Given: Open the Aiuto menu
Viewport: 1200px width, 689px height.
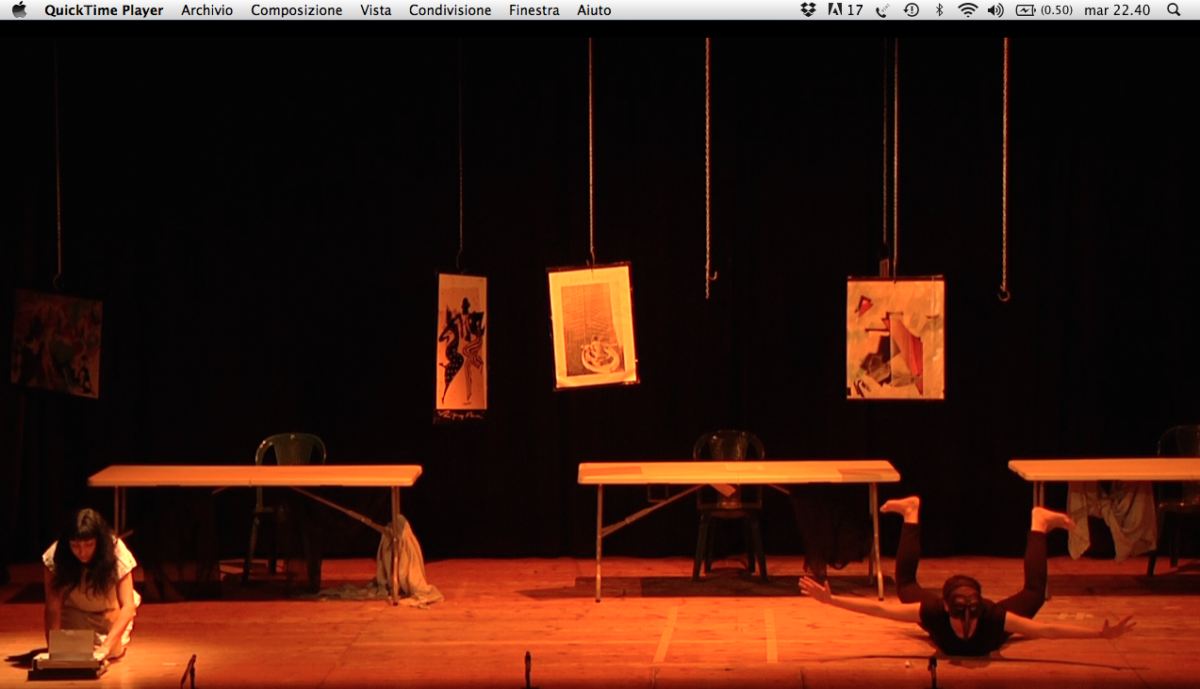Looking at the screenshot, I should pyautogui.click(x=594, y=10).
